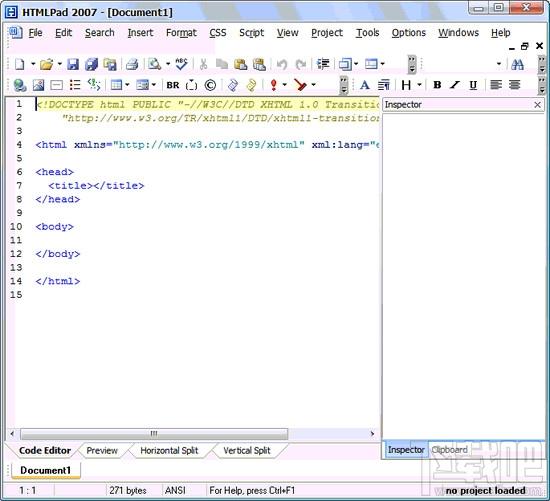Screen dimensions: 550x501
Task: Click the Paste clipboard icon
Action: click(241, 64)
